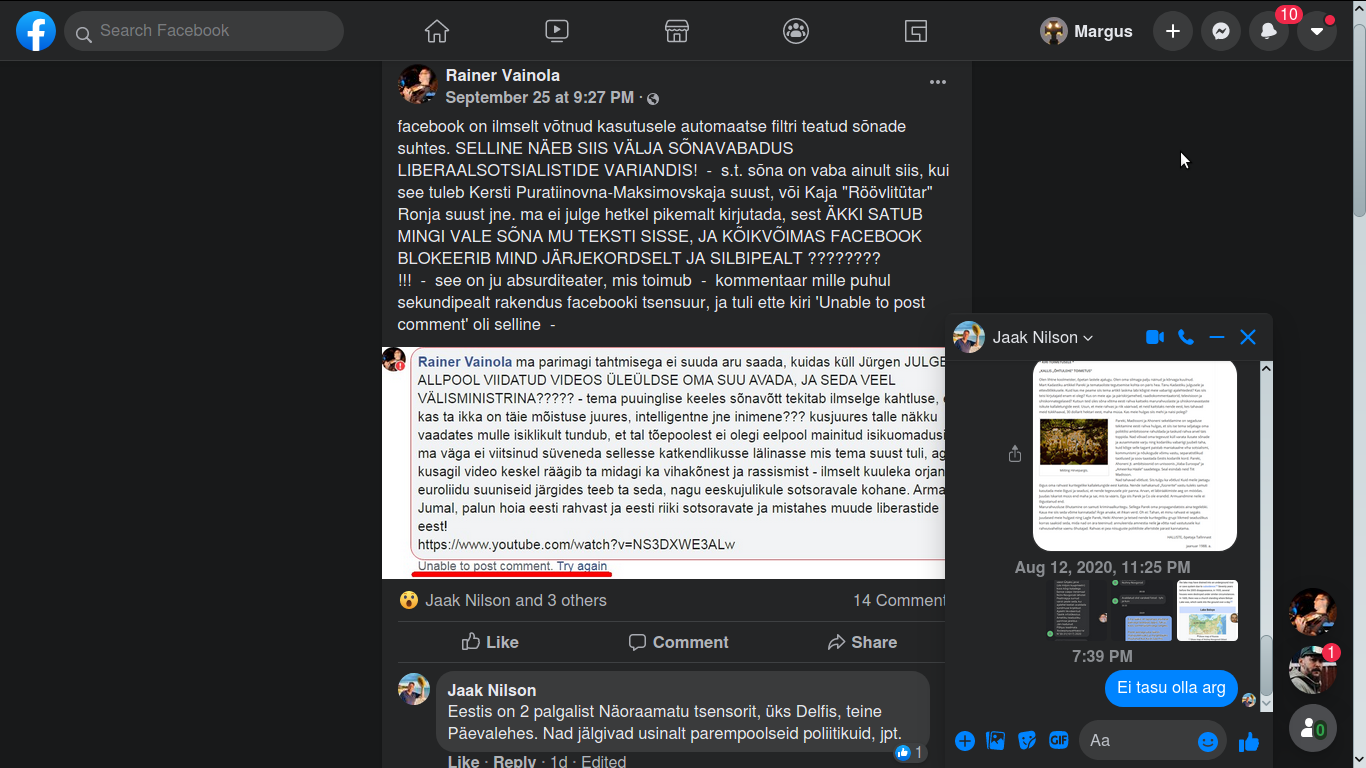1366x768 pixels.
Task: Minimize the Jaak Nilson chat
Action: click(1217, 337)
